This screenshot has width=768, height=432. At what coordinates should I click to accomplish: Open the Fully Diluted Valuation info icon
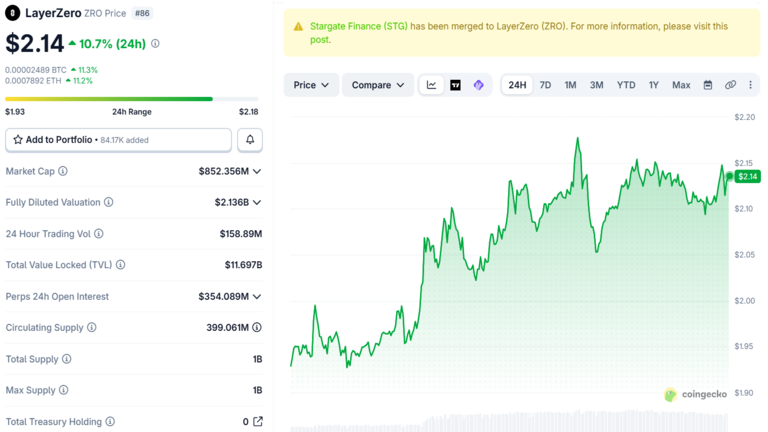[109, 202]
